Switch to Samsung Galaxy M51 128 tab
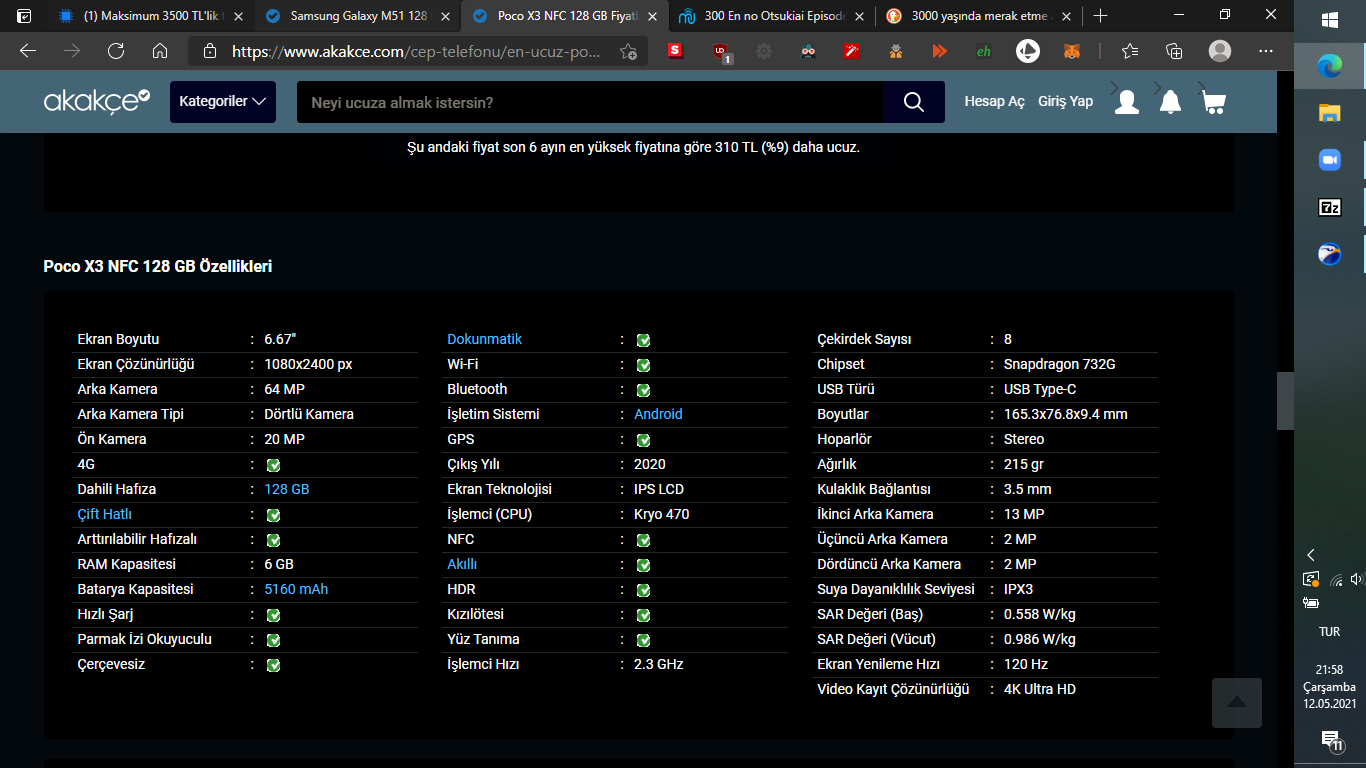 click(358, 16)
